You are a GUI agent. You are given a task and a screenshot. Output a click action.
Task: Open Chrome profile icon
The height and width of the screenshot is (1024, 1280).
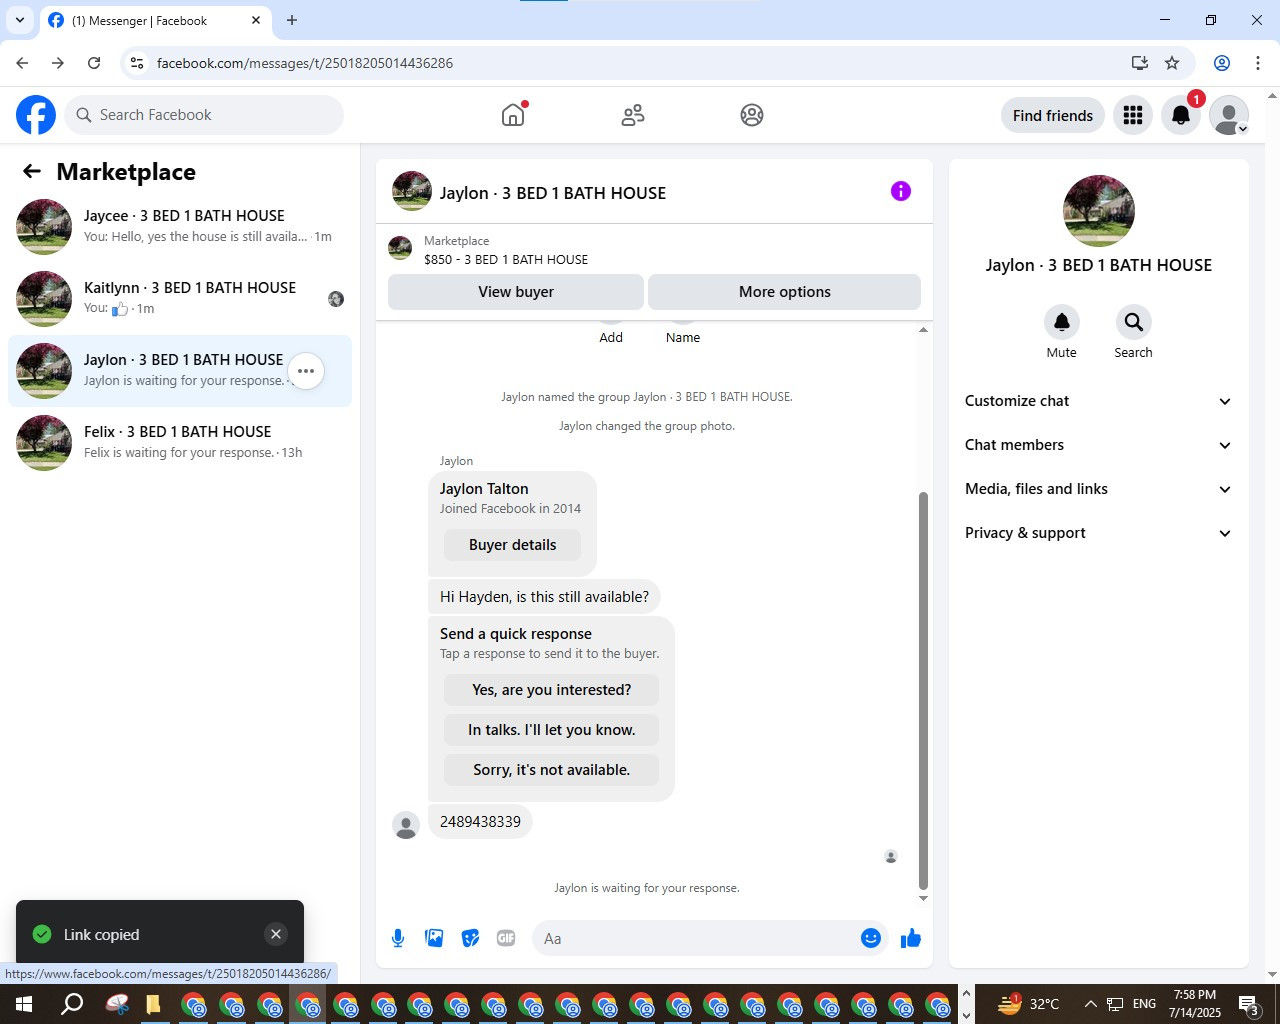[x=1222, y=63]
